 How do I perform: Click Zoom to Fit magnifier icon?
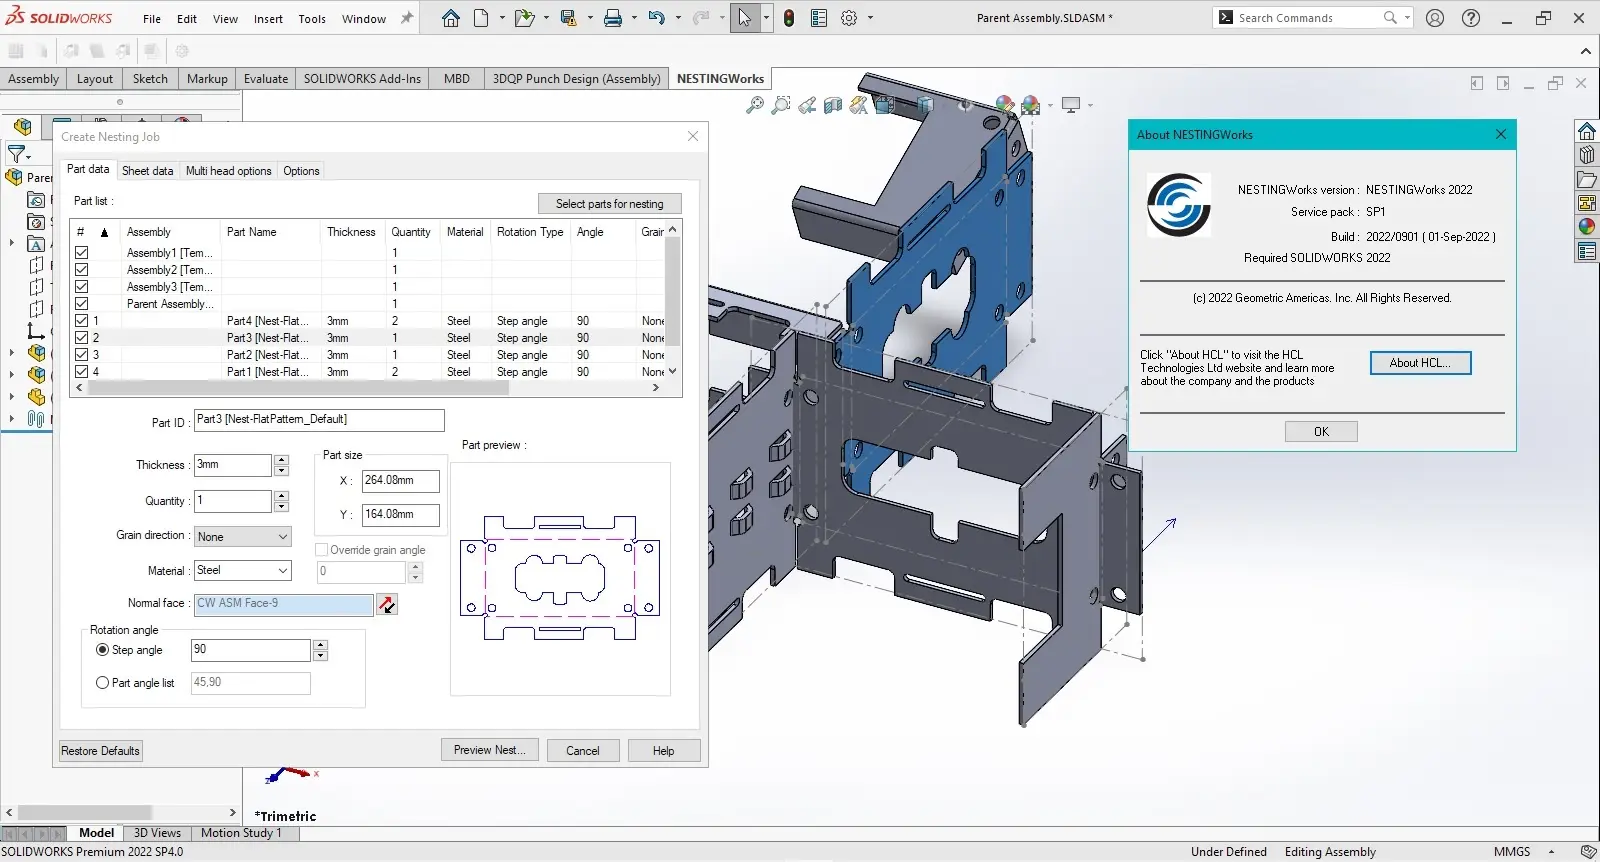(755, 105)
